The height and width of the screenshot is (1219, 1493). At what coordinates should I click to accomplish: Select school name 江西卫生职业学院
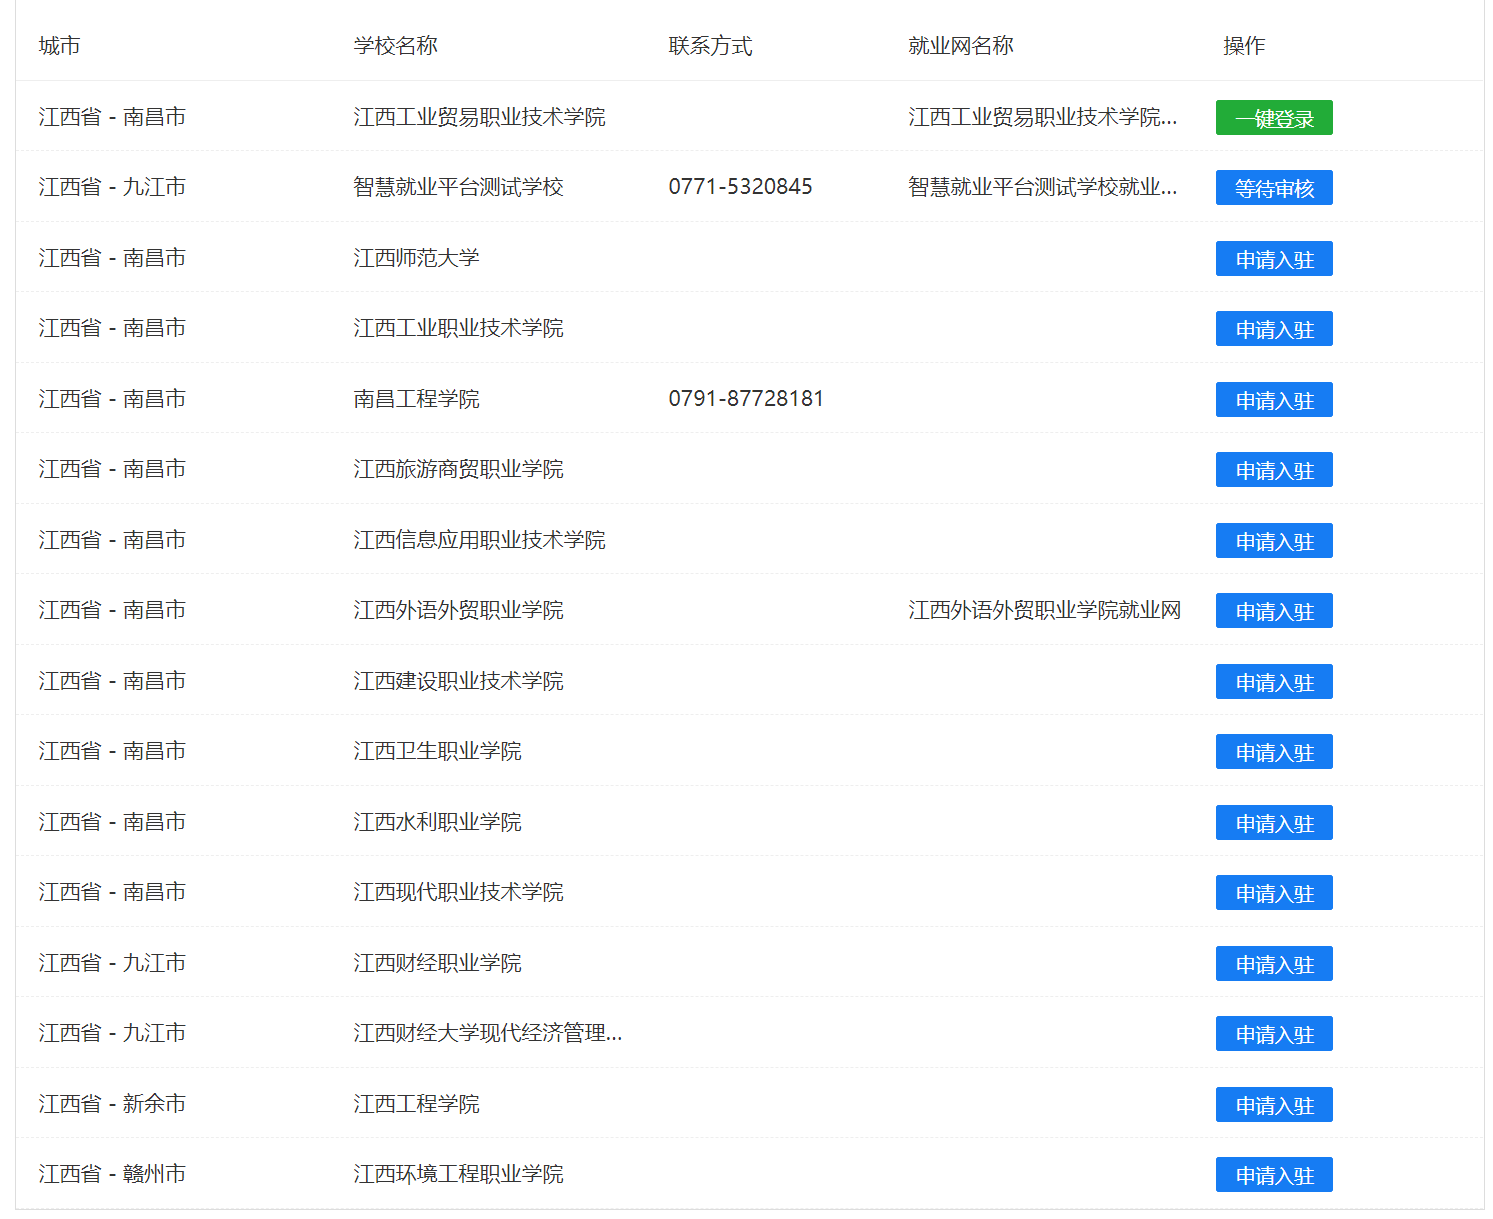[x=438, y=751]
